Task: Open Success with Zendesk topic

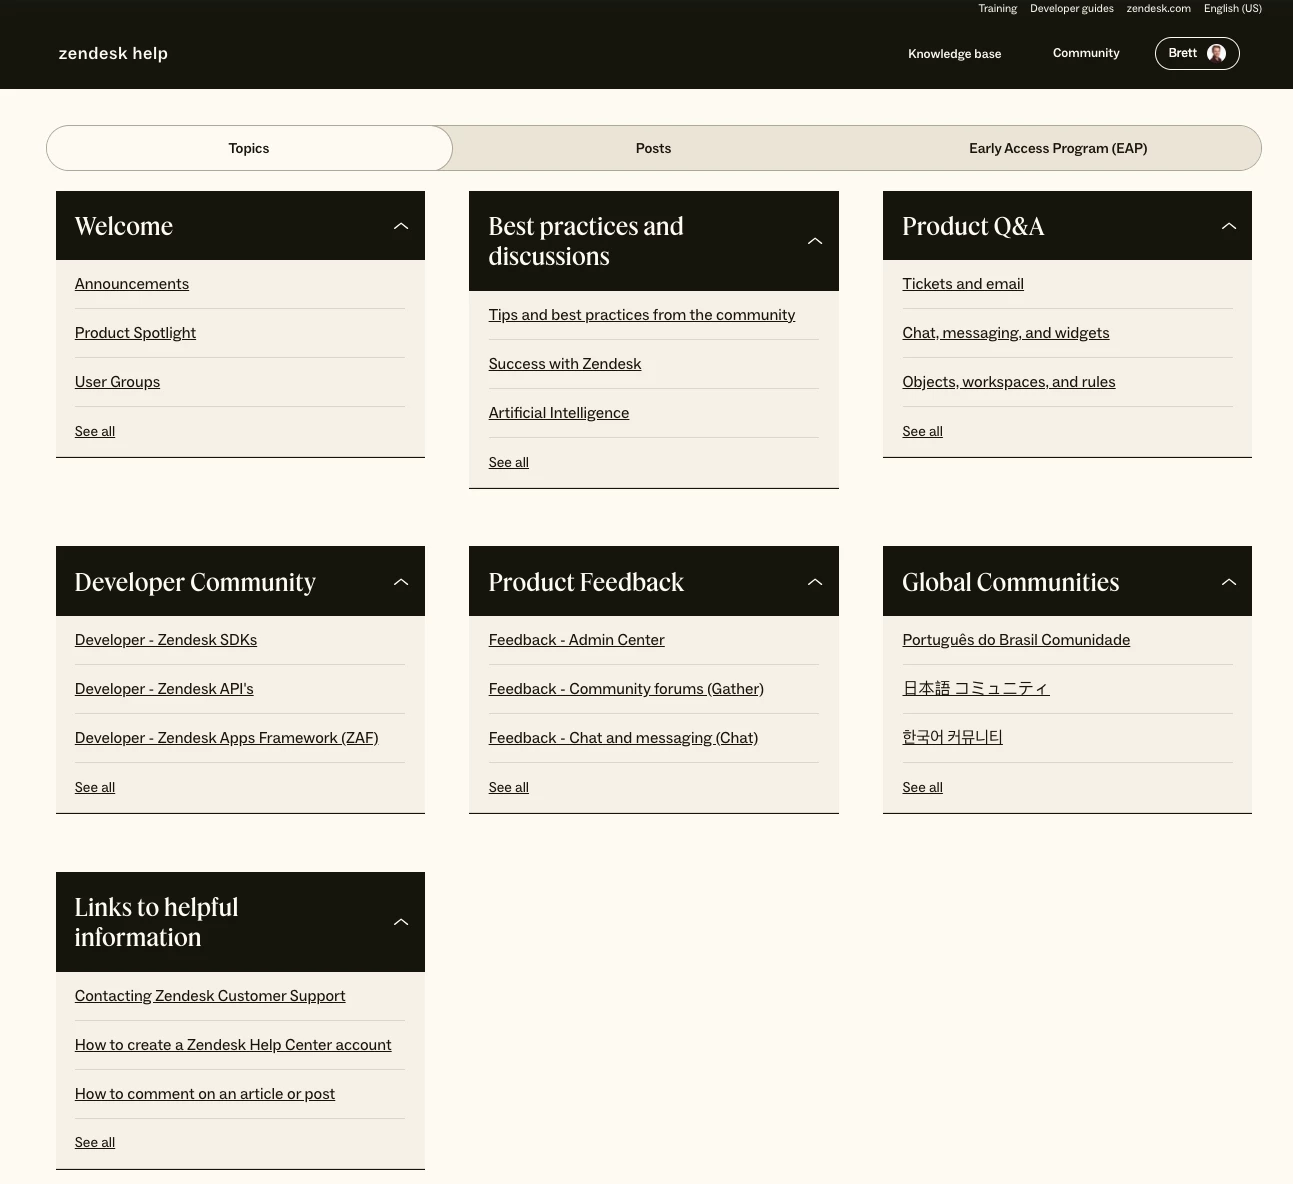Action: tap(565, 364)
